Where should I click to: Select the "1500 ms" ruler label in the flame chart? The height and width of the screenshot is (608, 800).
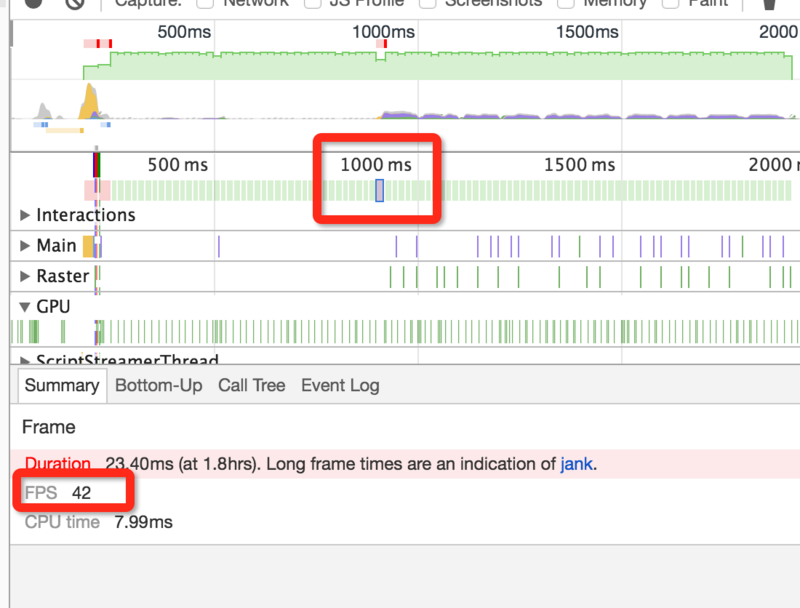pos(580,165)
